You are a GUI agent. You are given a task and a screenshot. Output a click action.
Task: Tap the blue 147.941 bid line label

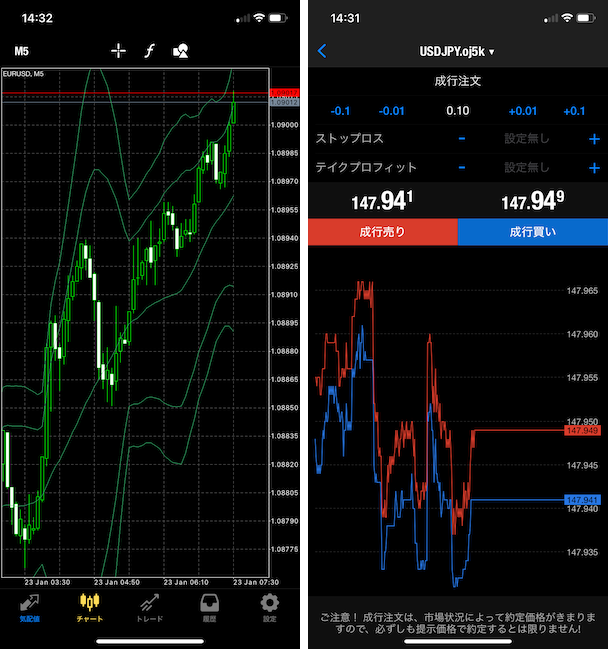pyautogui.click(x=582, y=500)
